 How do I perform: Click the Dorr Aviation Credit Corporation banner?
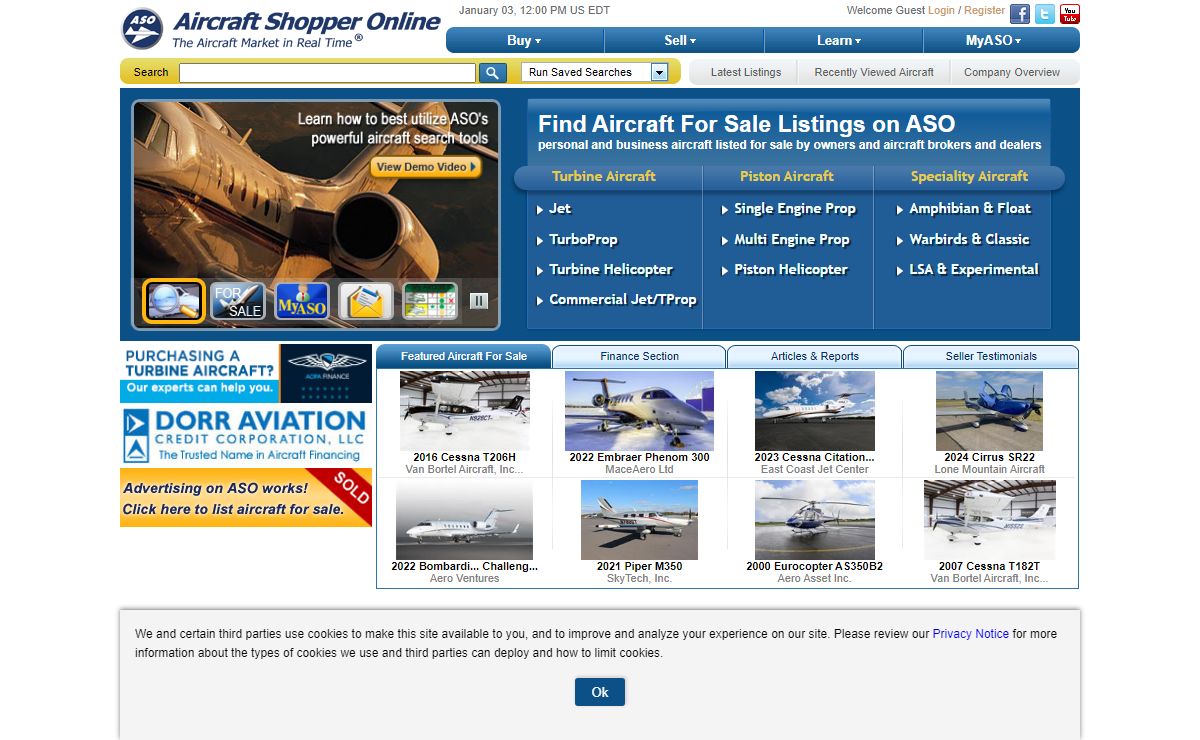click(246, 435)
